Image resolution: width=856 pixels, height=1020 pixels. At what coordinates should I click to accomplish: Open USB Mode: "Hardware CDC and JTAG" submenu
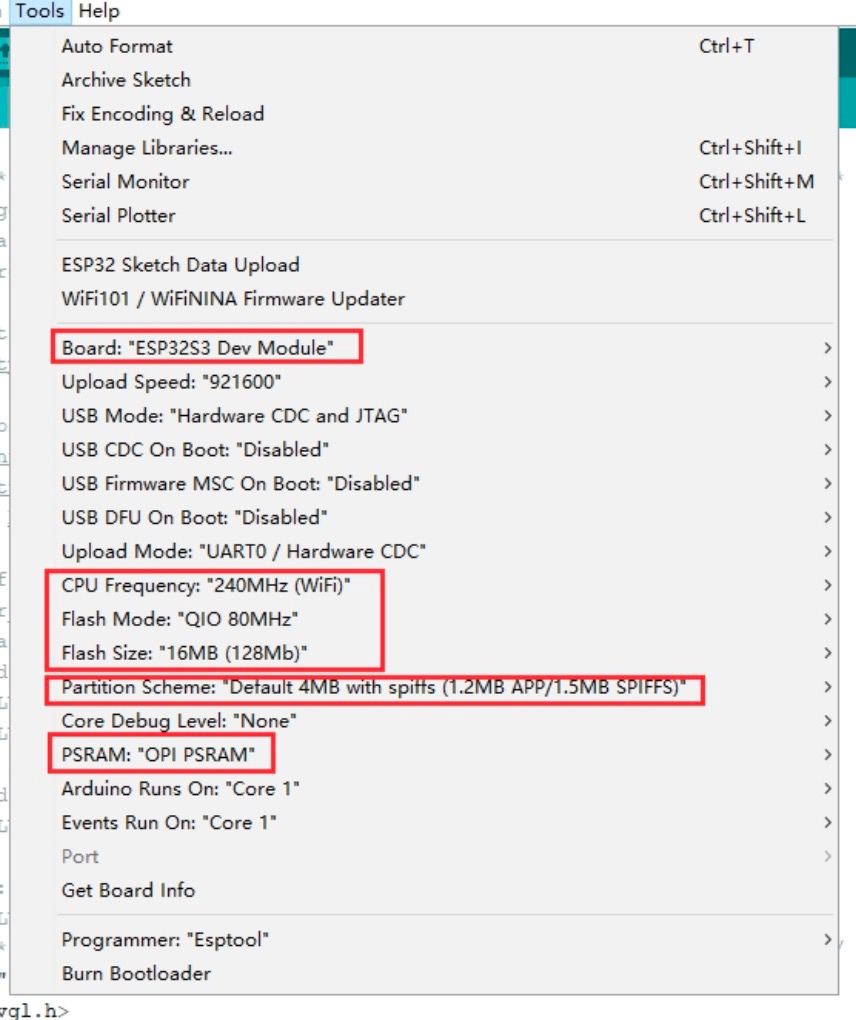pyautogui.click(x=424, y=416)
